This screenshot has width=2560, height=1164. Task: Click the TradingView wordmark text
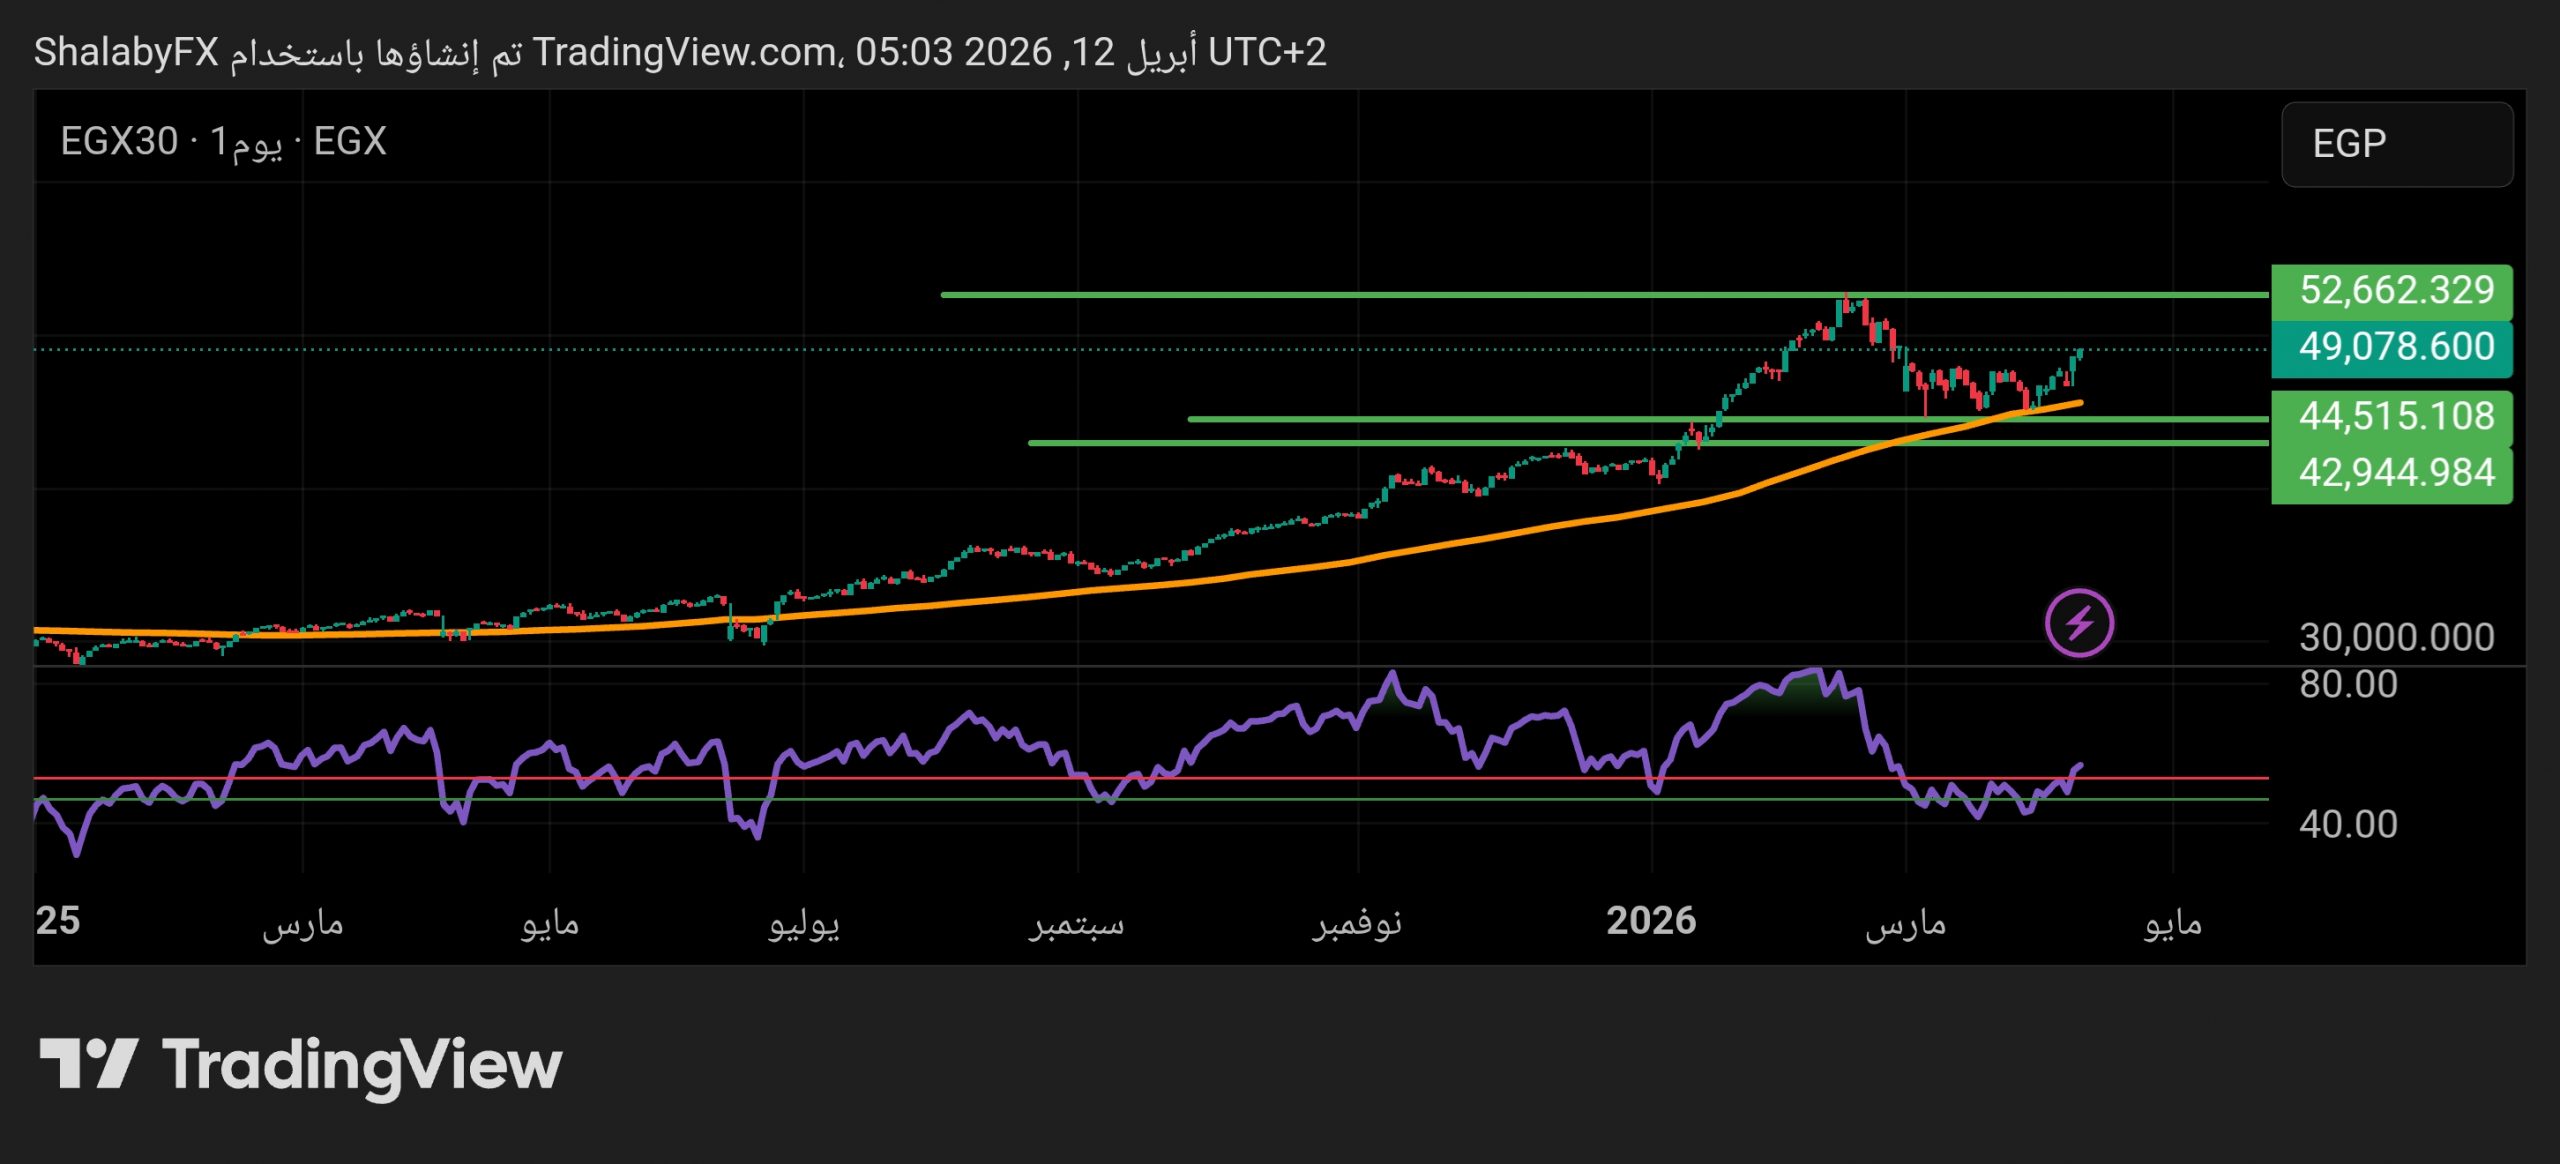coord(362,1066)
